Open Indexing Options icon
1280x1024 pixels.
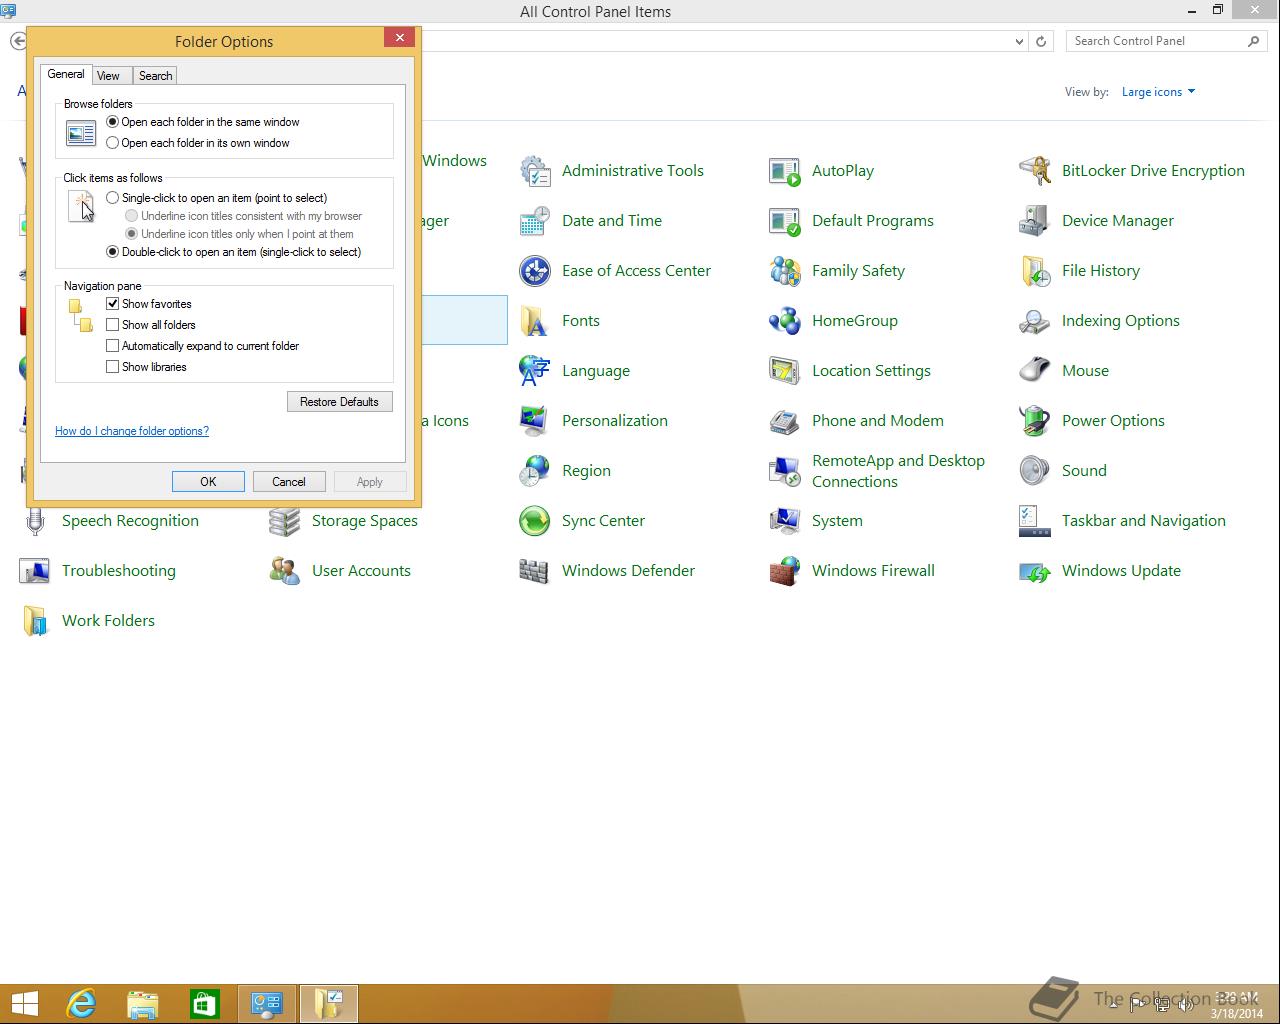1035,321
